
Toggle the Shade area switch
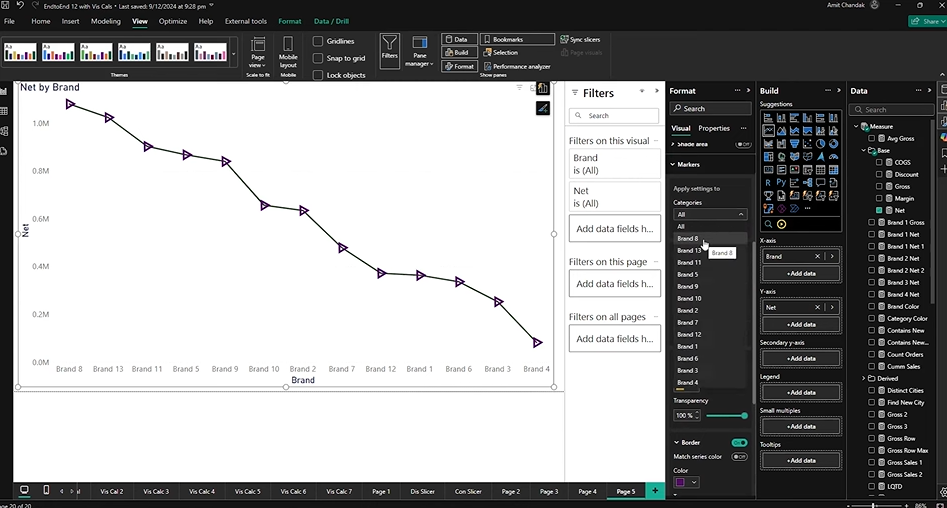click(x=742, y=144)
